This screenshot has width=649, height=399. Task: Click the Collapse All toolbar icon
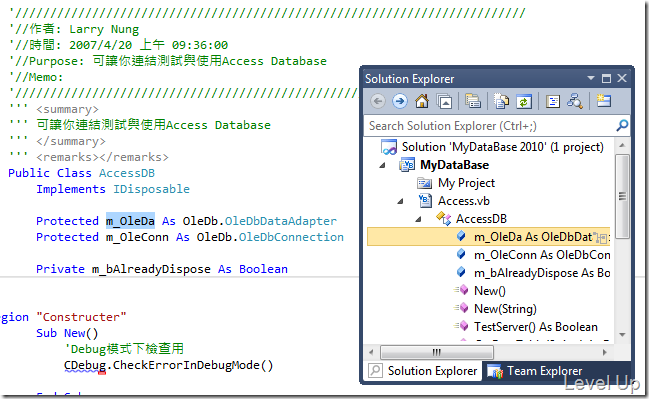[x=445, y=101]
